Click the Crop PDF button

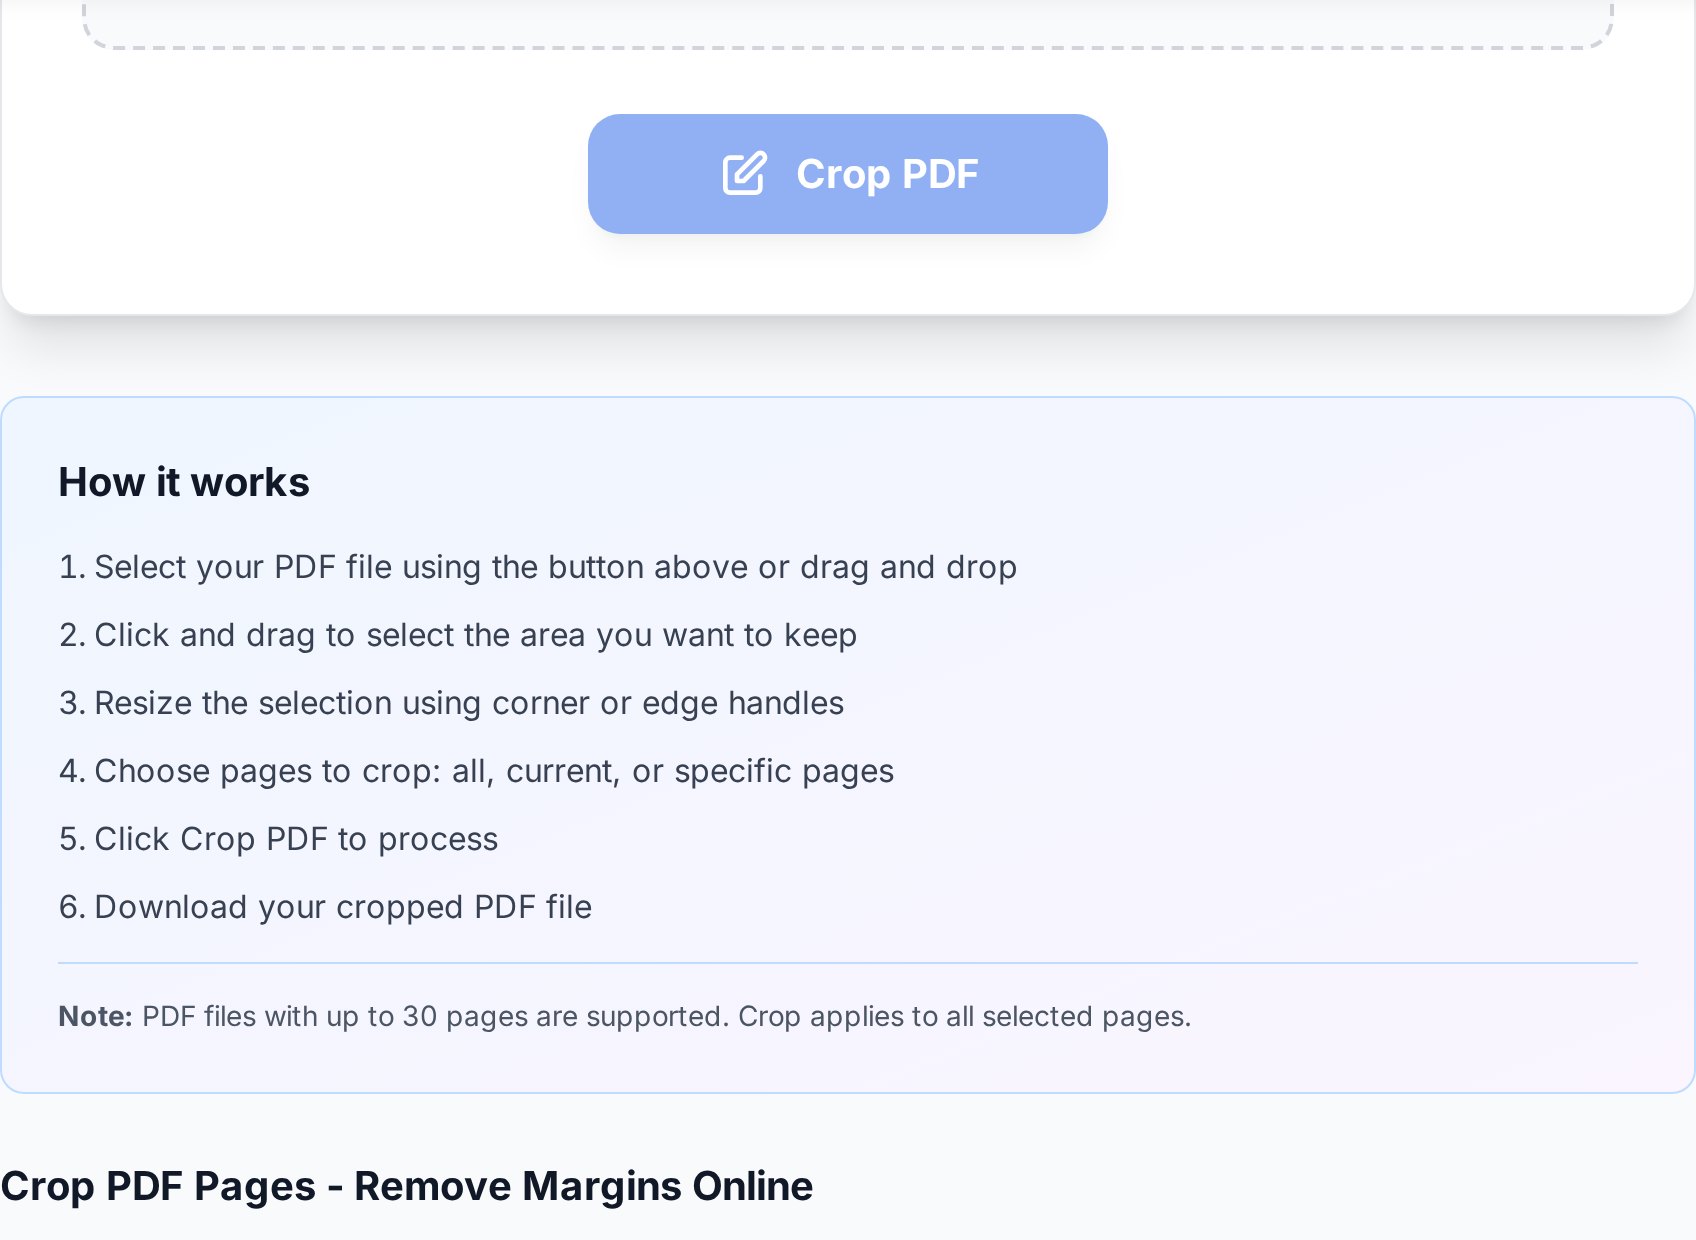coord(847,174)
